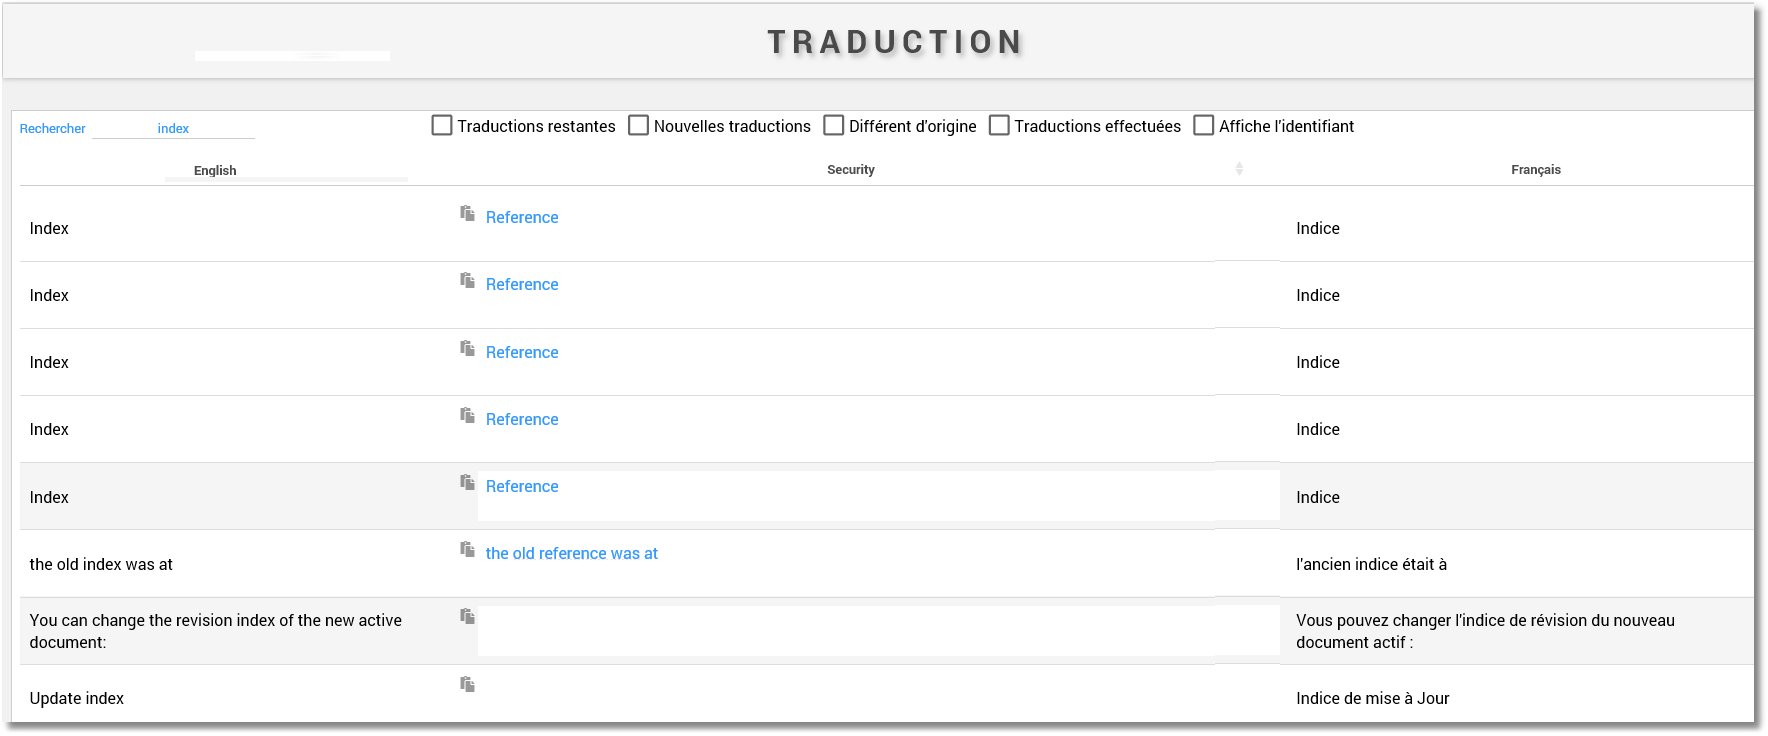1768x736 pixels.
Task: Click copy icon in second Index row
Action: point(467,280)
